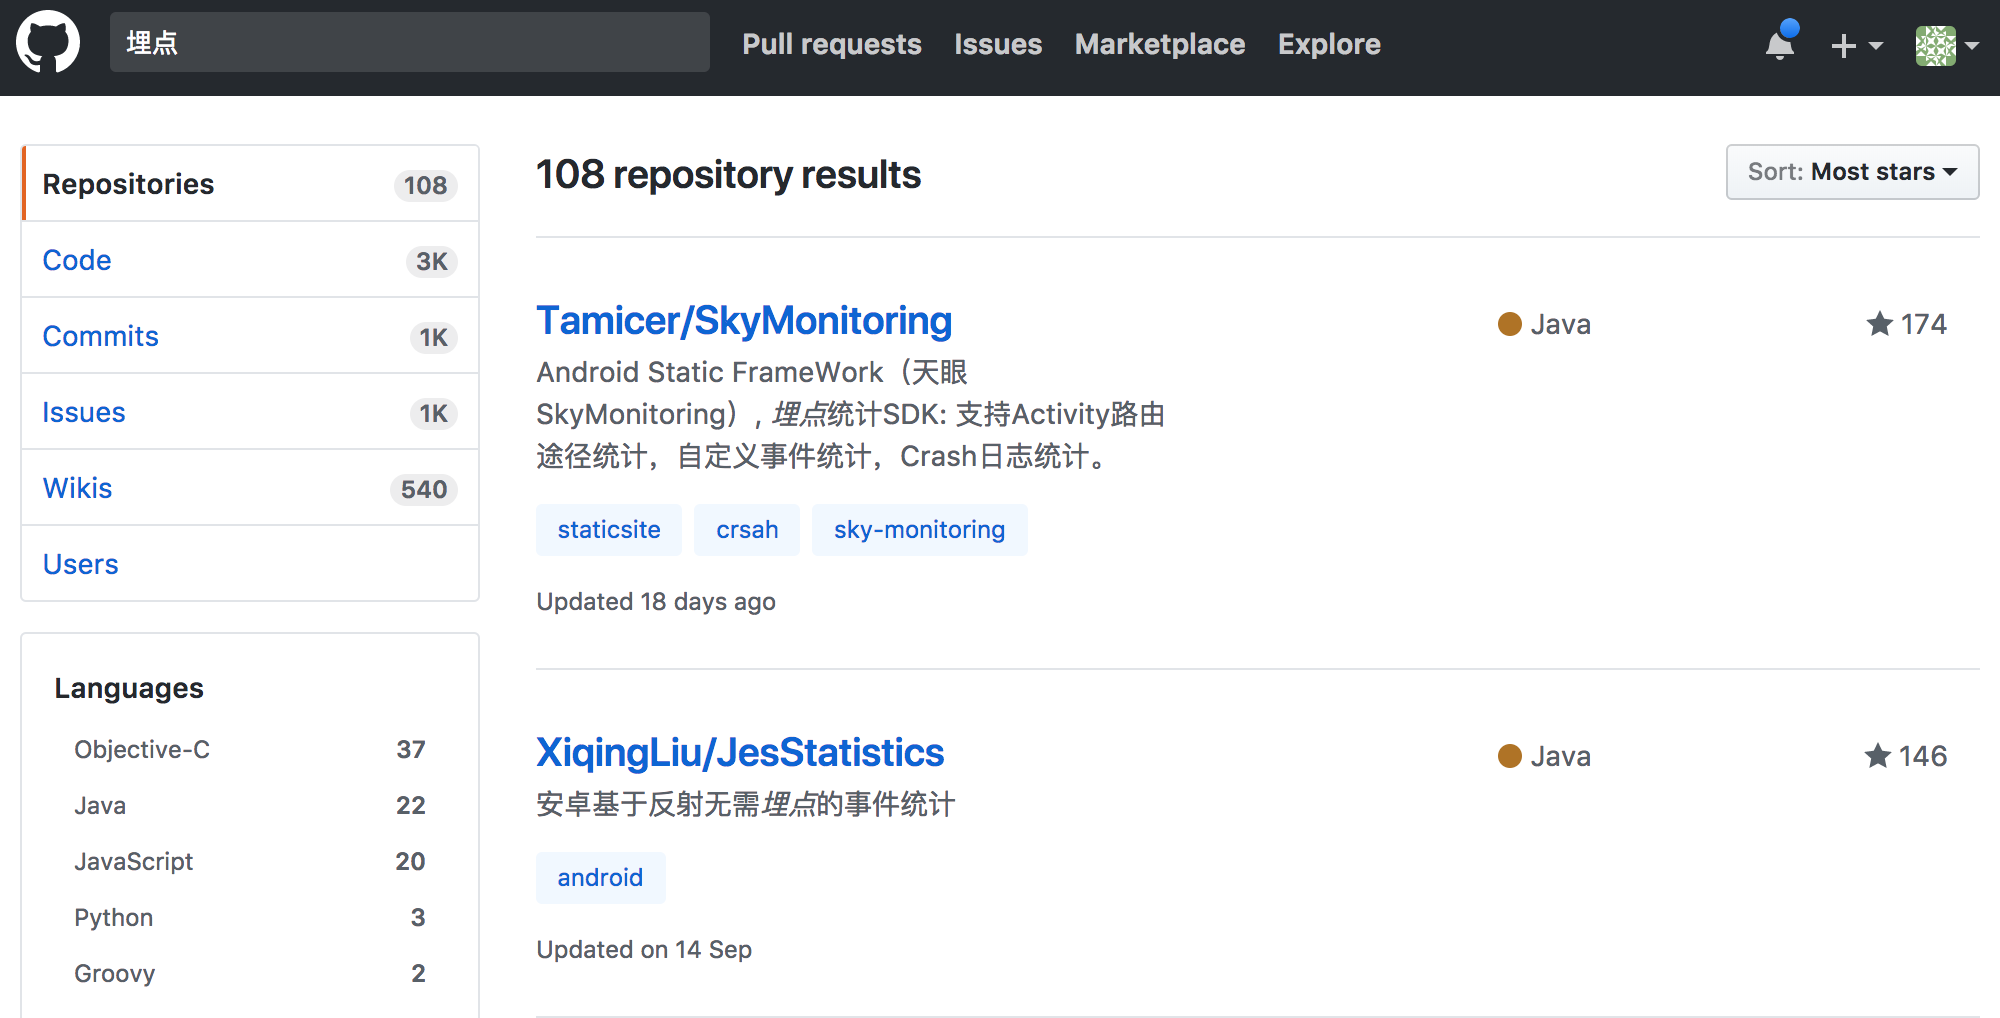Switch to Commits search results
The image size is (2000, 1018).
[x=250, y=336]
